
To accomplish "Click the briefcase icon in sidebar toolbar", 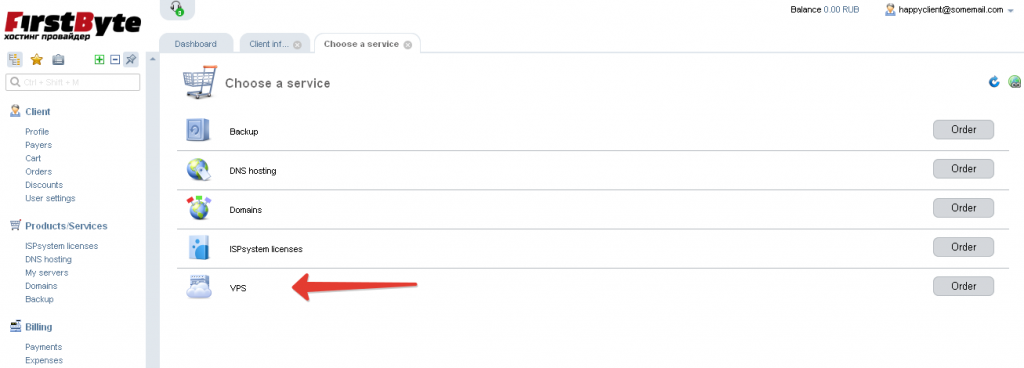I will tap(58, 60).
